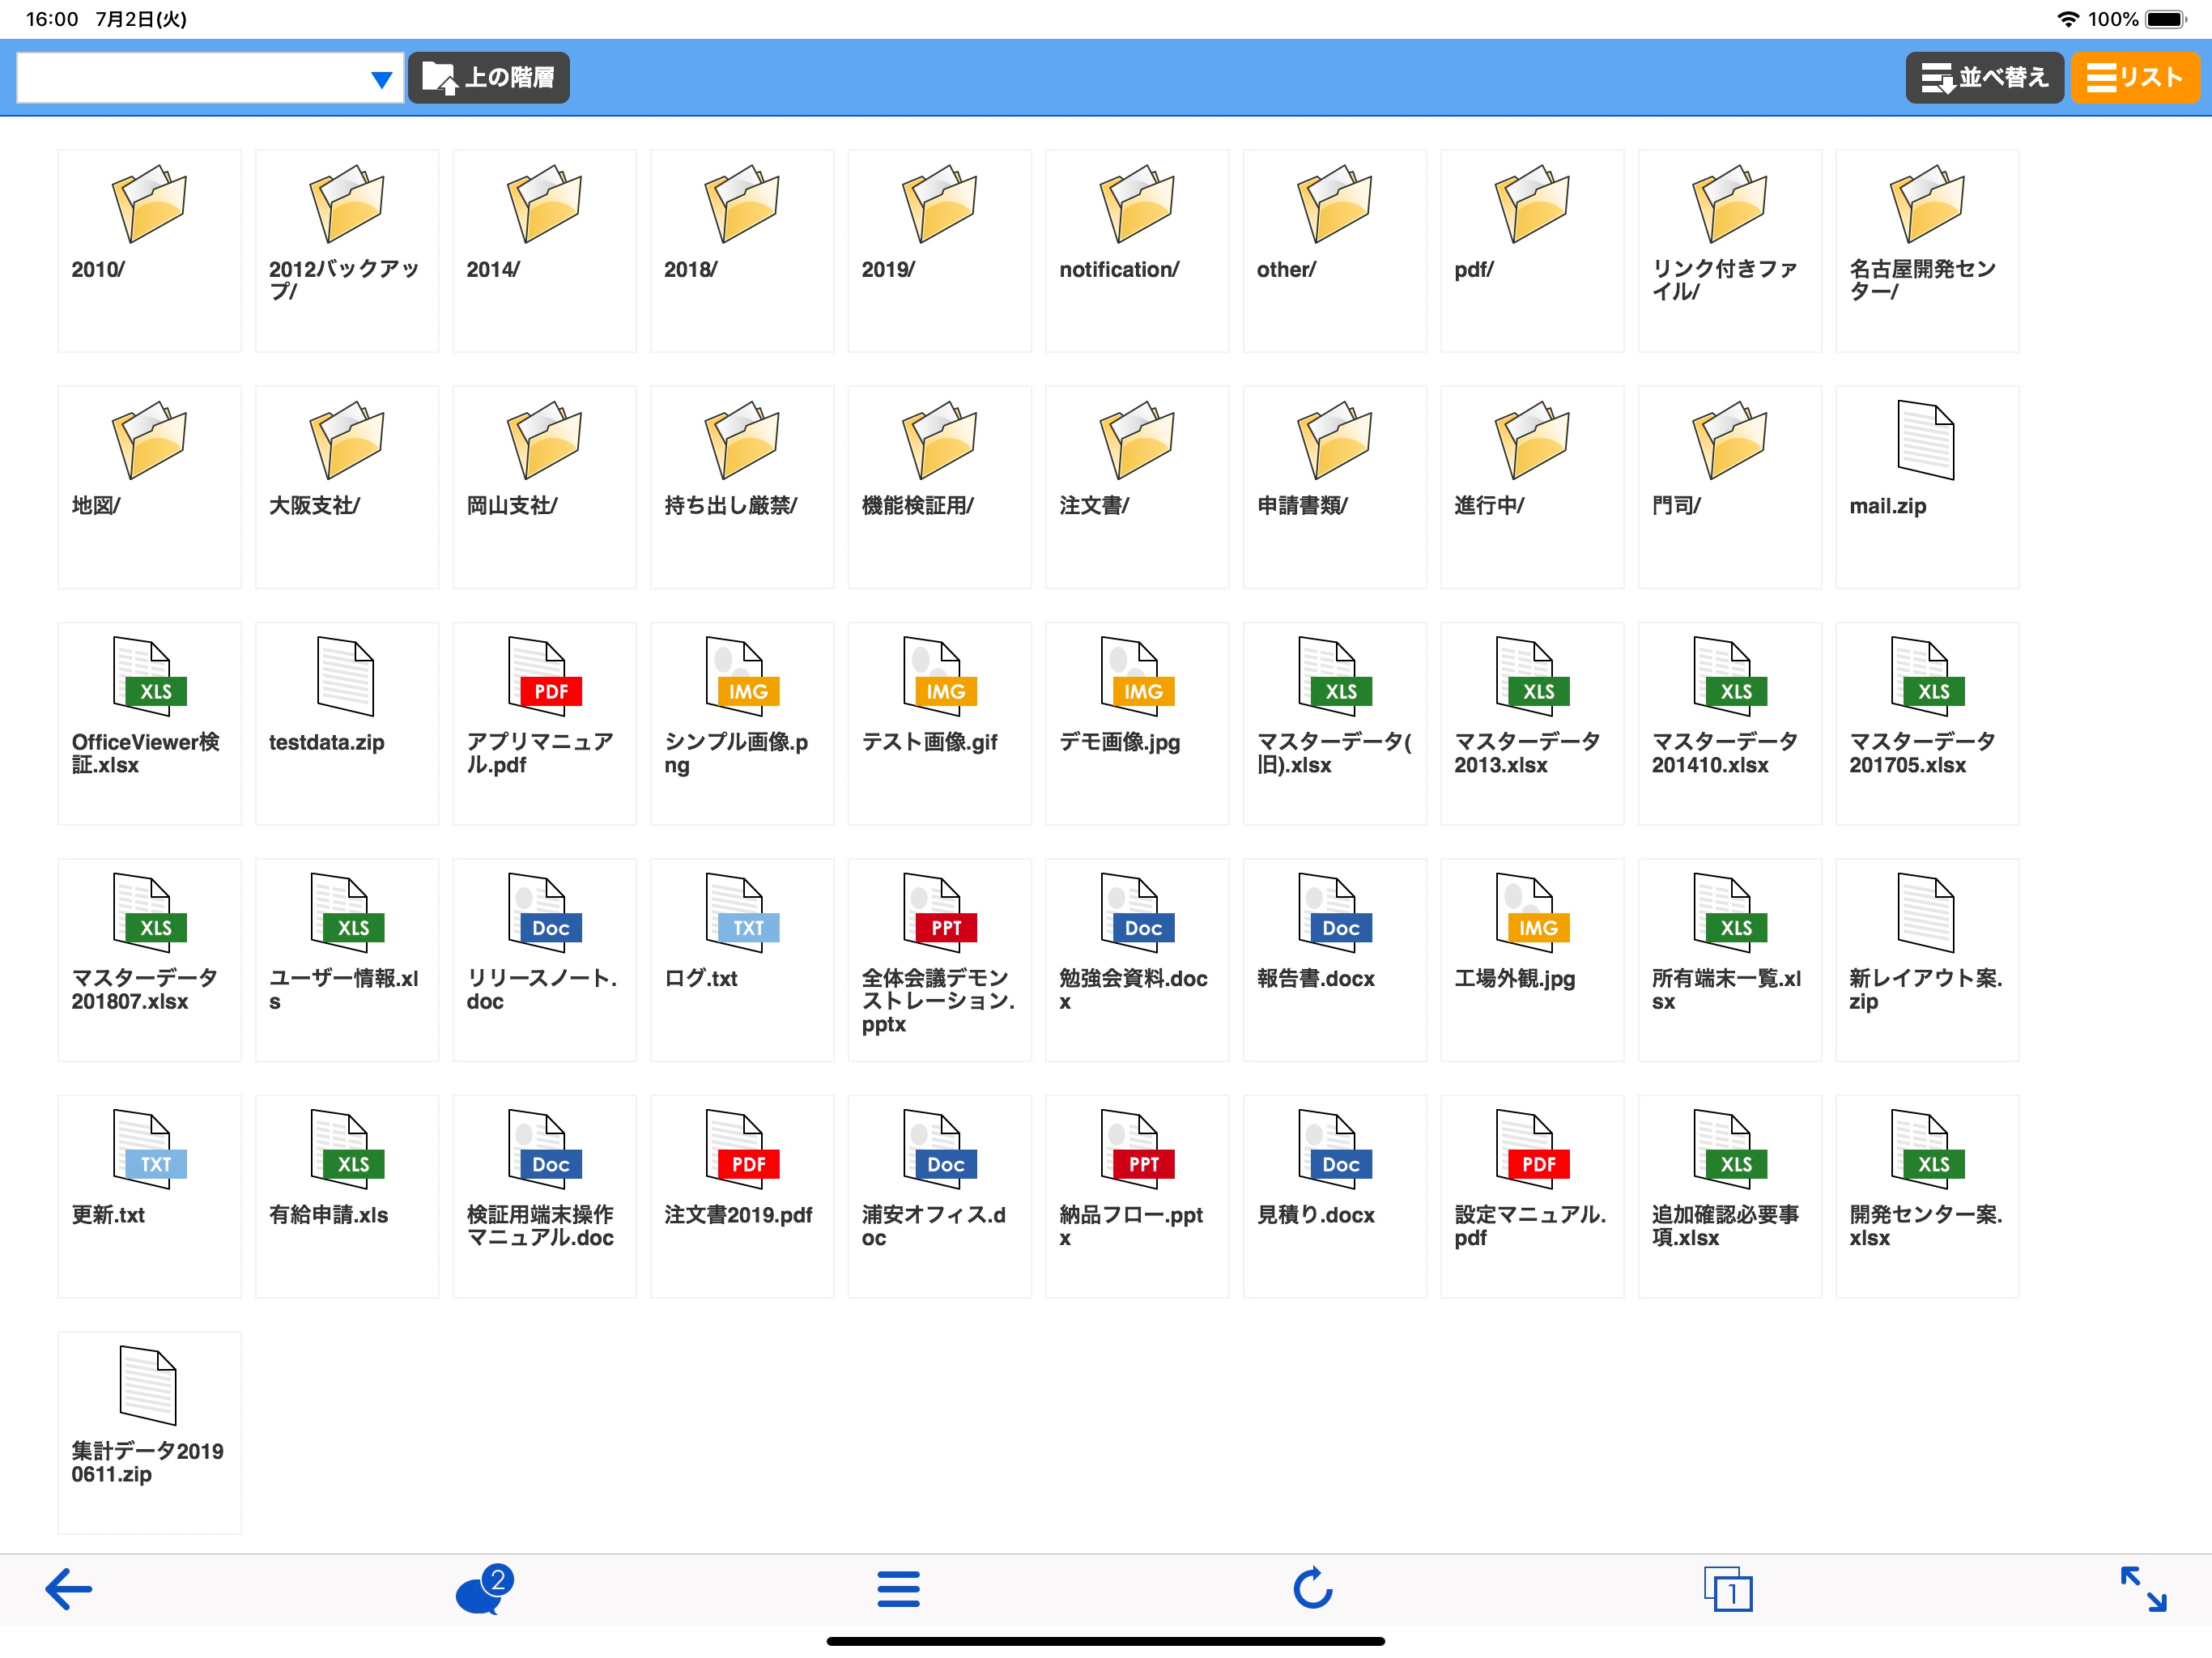2212x1658 pixels.
Task: Open the 申請書類/ folder
Action: point(1334,487)
